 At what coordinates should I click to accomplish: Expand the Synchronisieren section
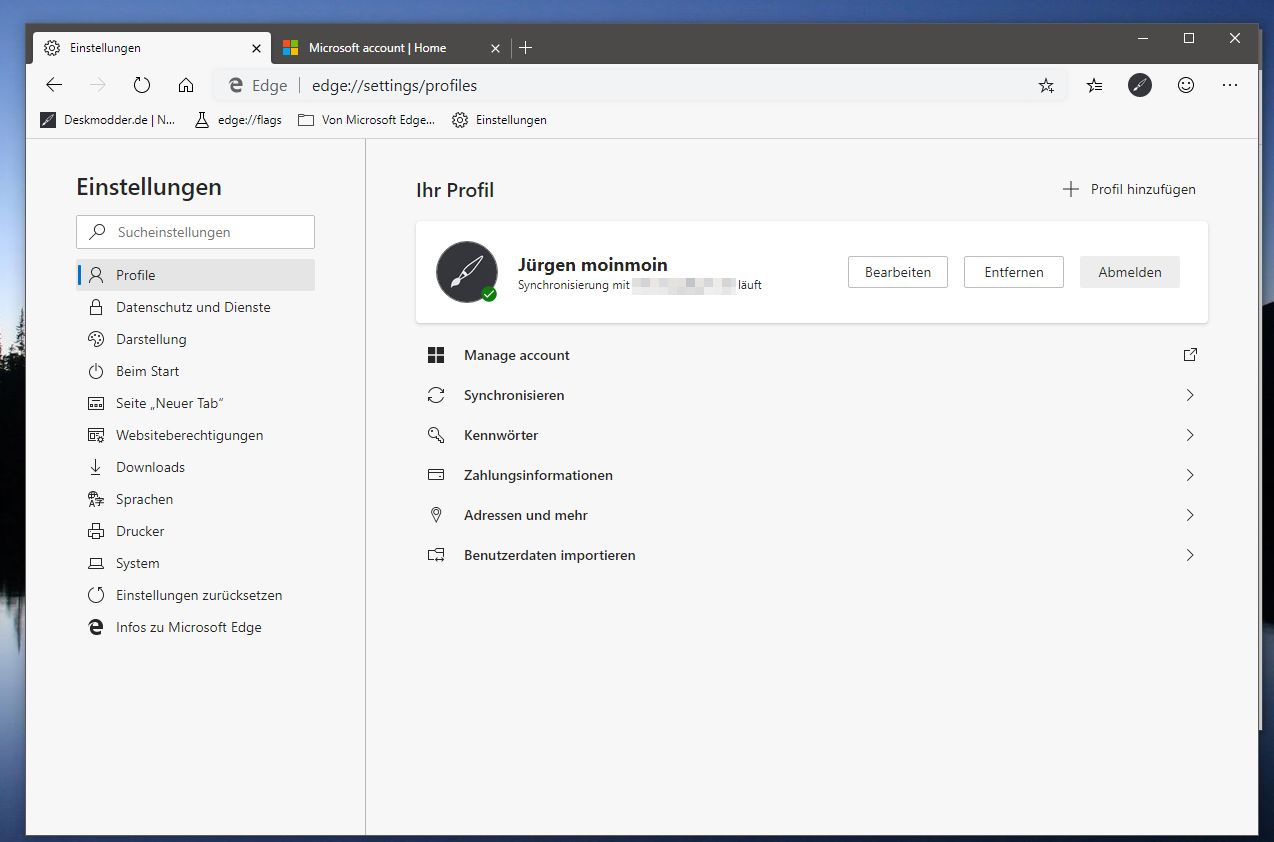812,395
